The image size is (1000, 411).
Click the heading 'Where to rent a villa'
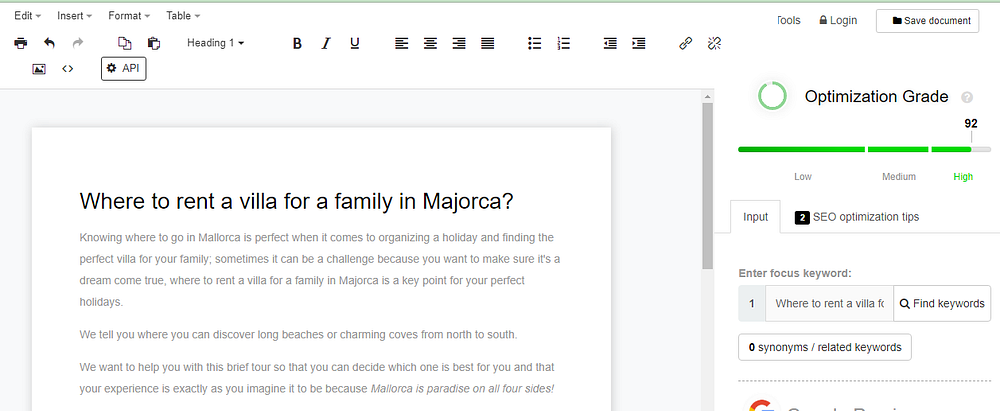pyautogui.click(x=297, y=202)
